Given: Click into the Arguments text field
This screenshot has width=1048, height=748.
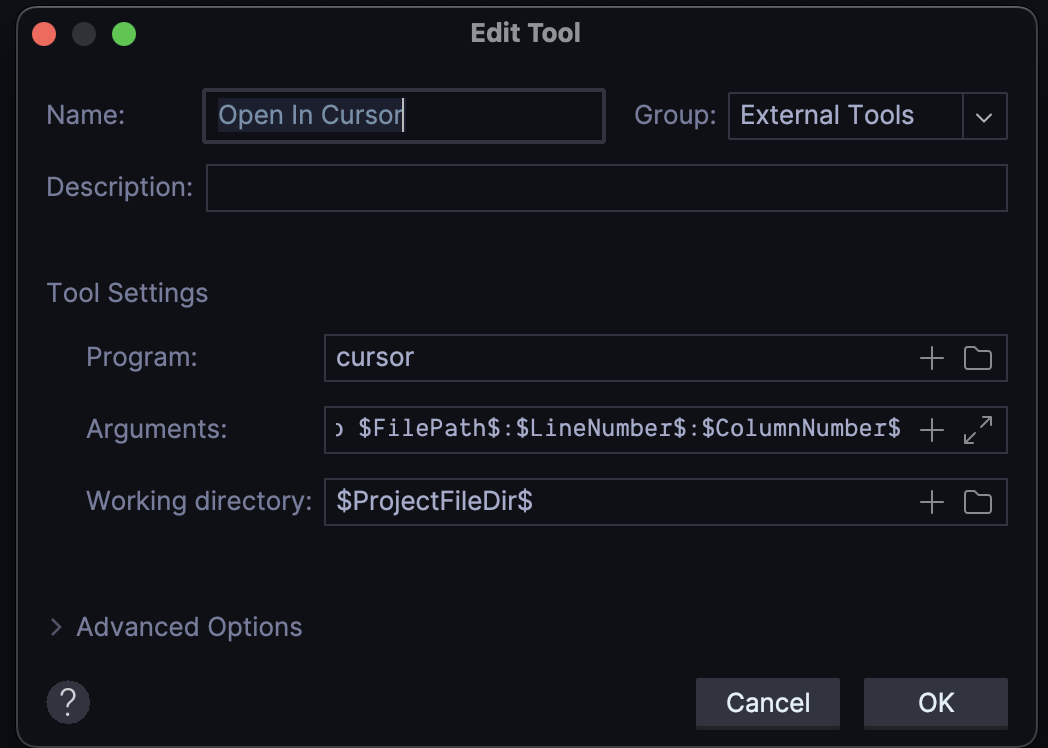Looking at the screenshot, I should click(x=615, y=430).
